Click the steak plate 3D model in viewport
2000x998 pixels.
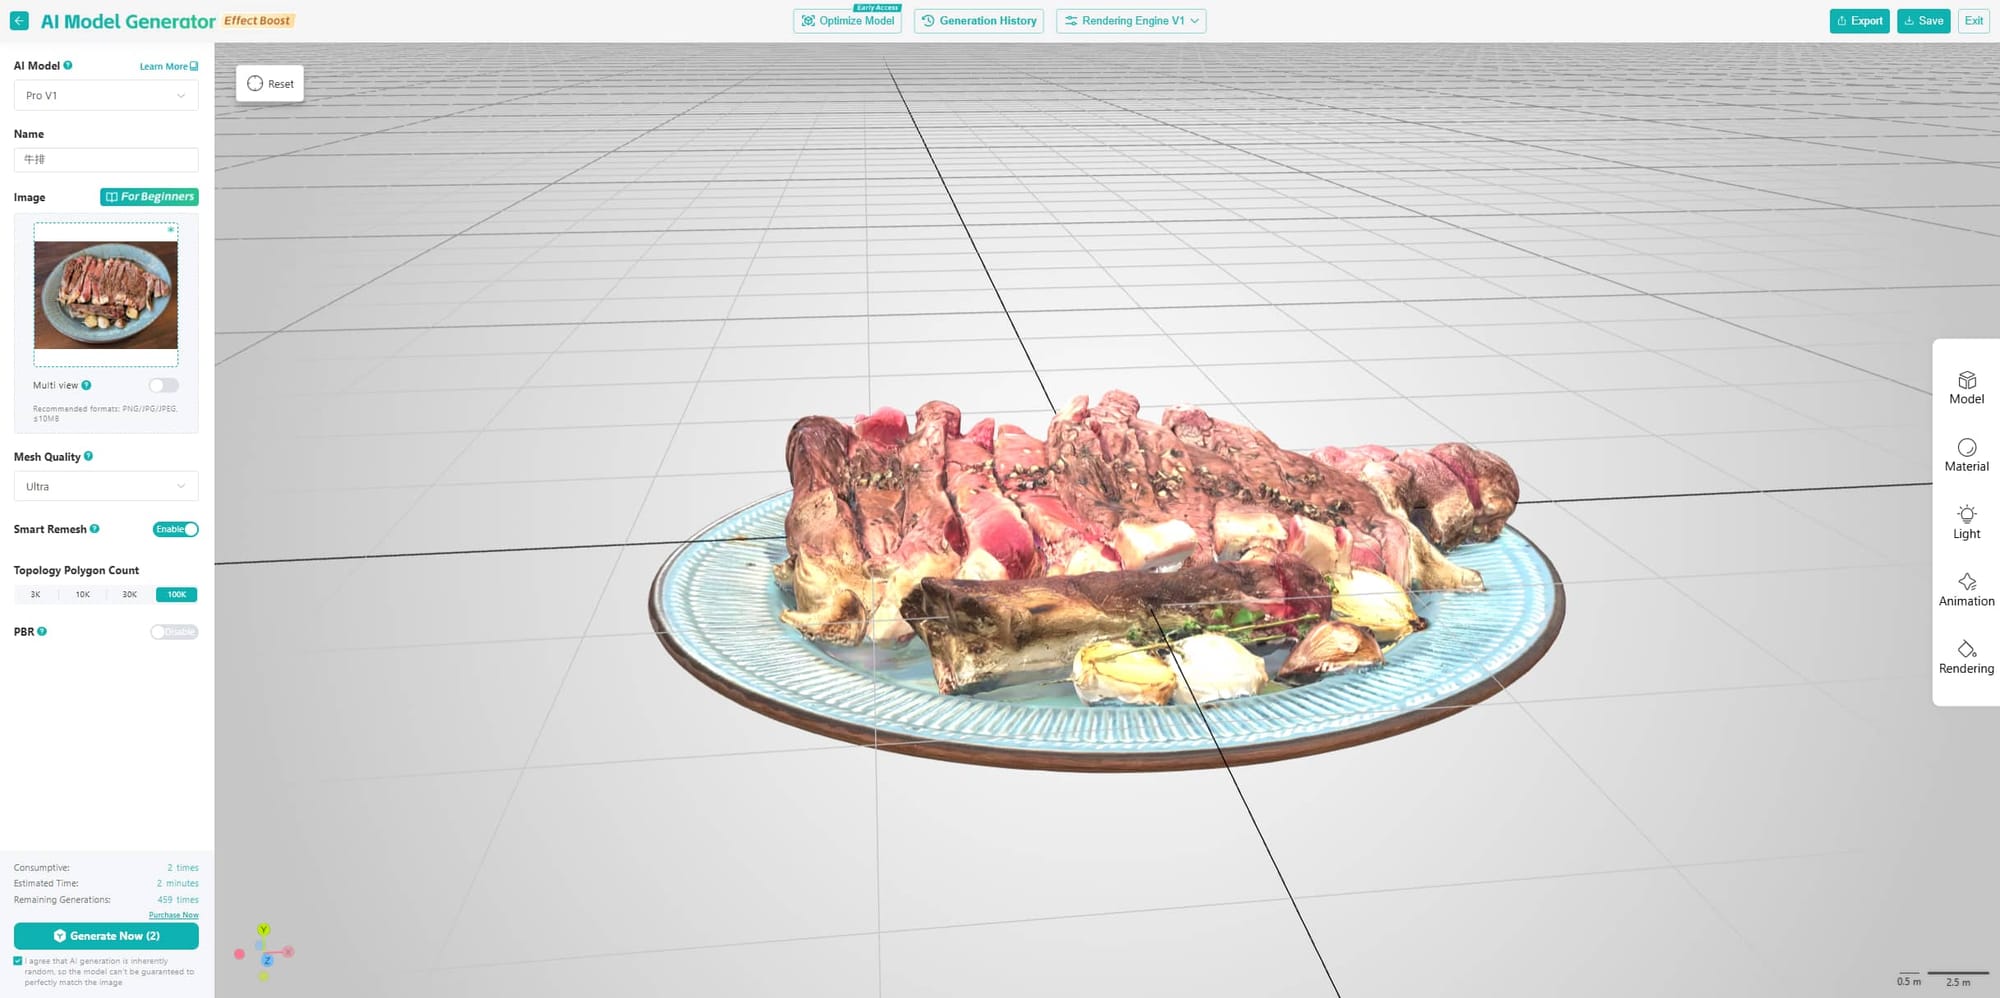[x=1107, y=580]
